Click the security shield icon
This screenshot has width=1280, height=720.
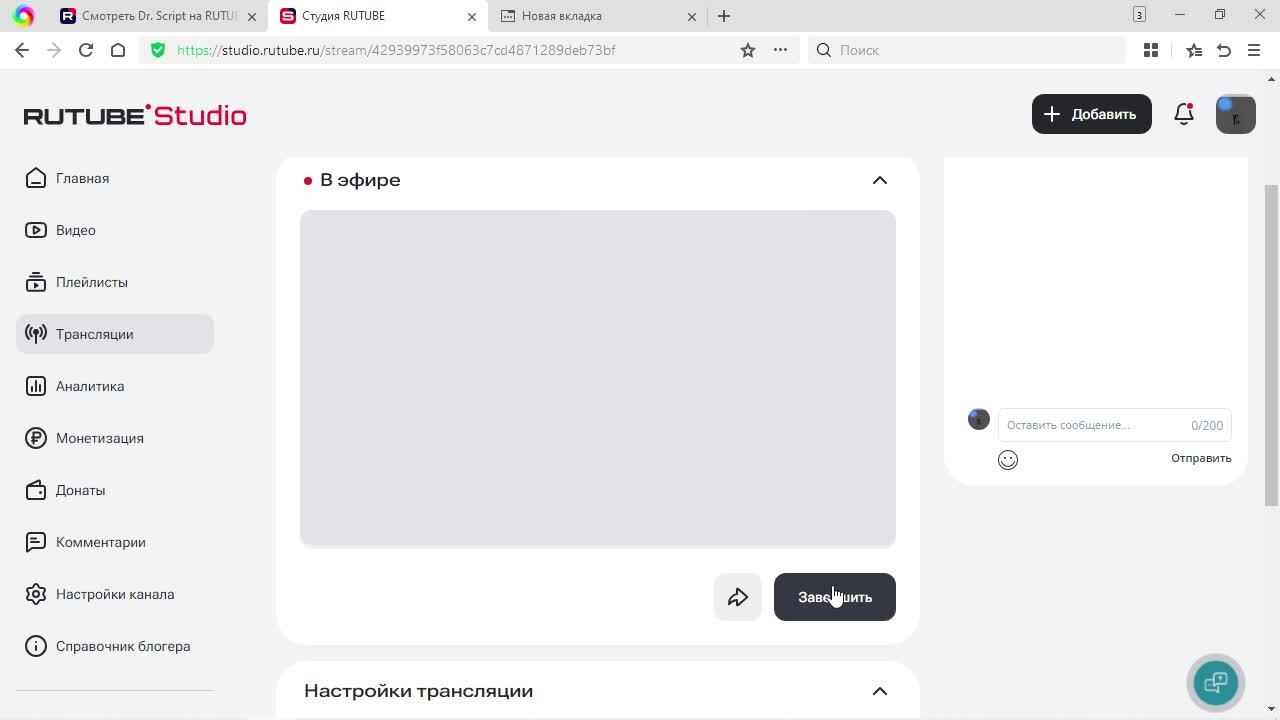point(158,50)
